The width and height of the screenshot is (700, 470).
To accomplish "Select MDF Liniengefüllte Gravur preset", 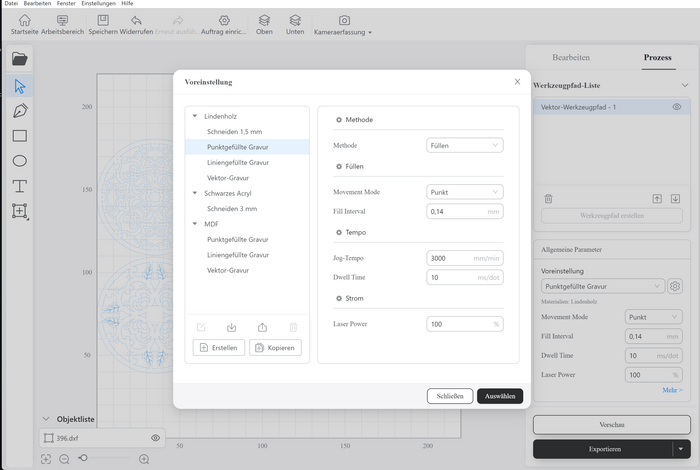I will coord(247,255).
